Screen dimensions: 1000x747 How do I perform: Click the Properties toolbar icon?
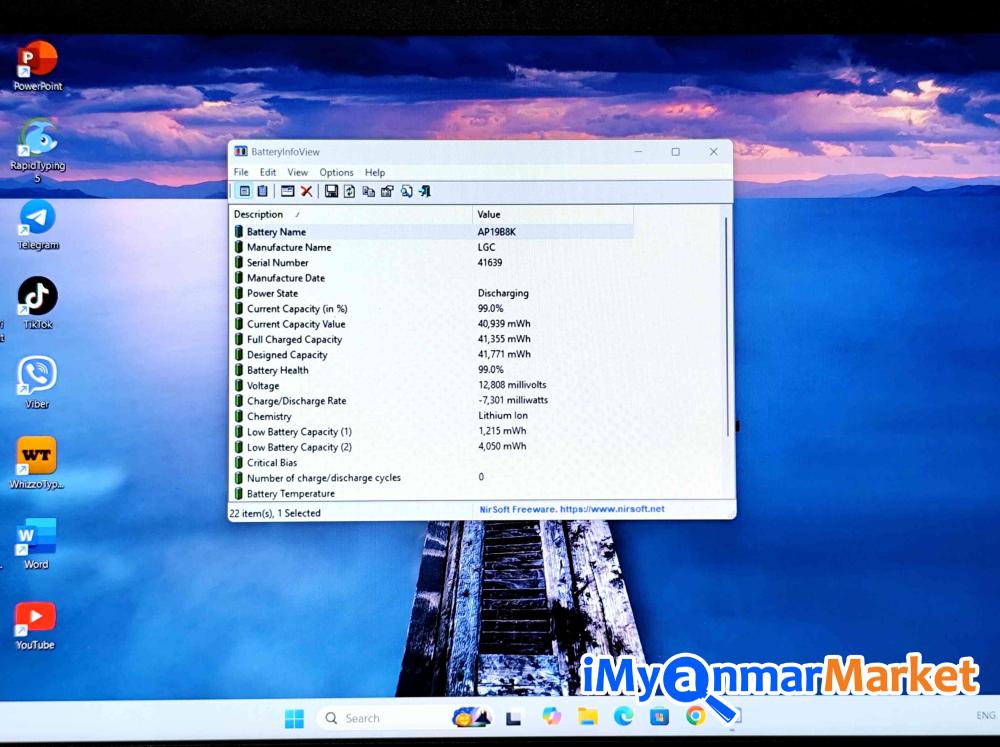(x=387, y=191)
